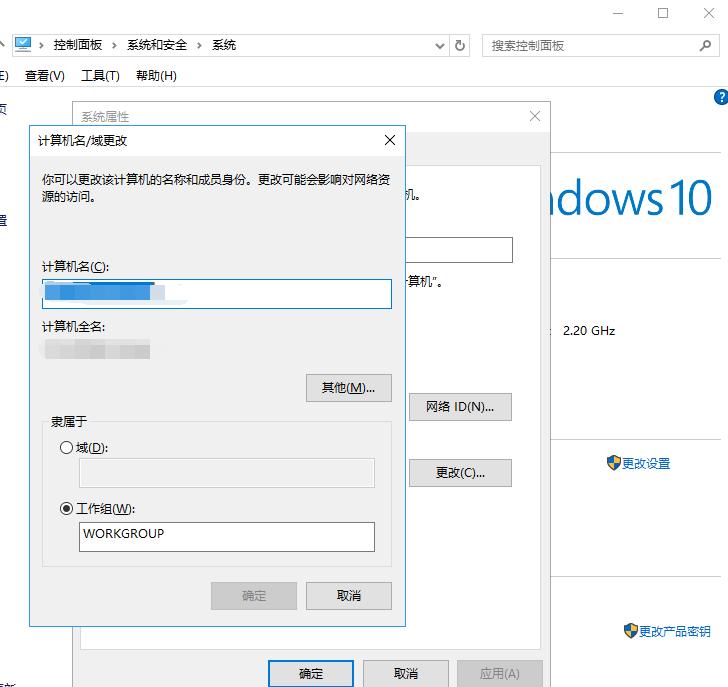Expand chevron after 控制面板 breadcrumb
728x687 pixels.
click(114, 45)
